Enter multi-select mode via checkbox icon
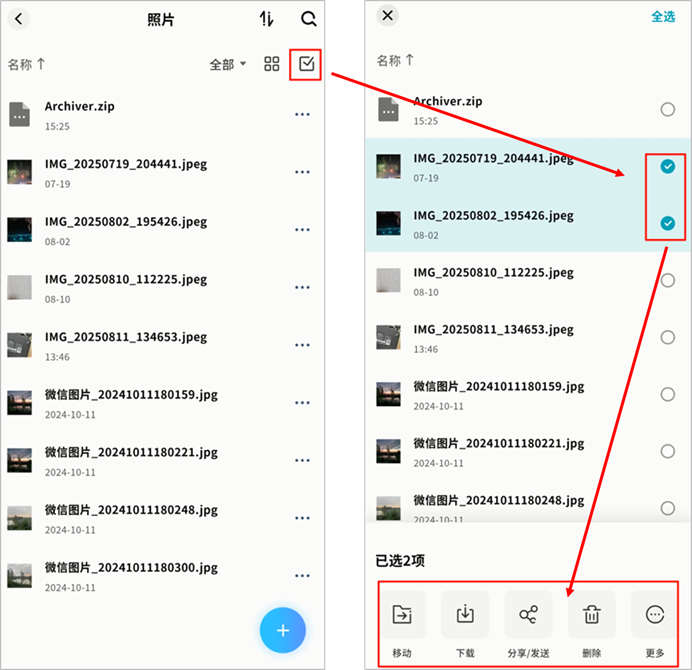This screenshot has width=692, height=670. pos(307,65)
